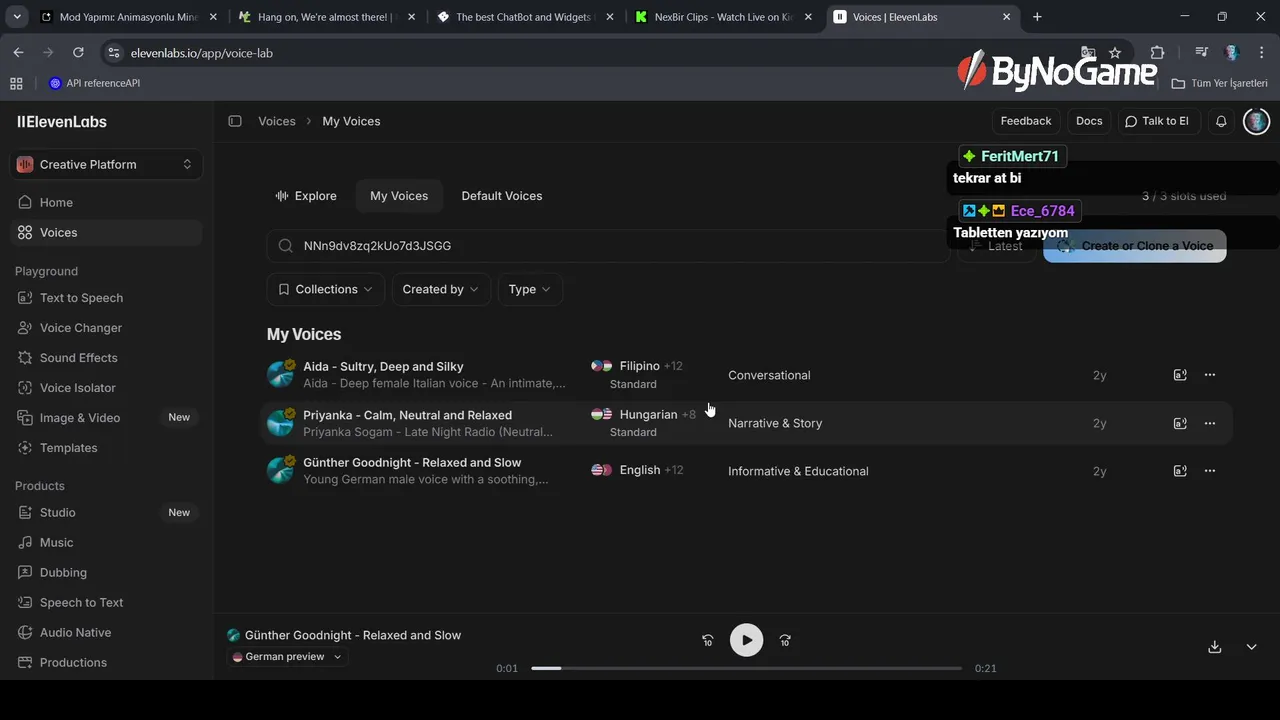This screenshot has height=720, width=1280.
Task: Click Feedback button
Action: tap(1026, 121)
